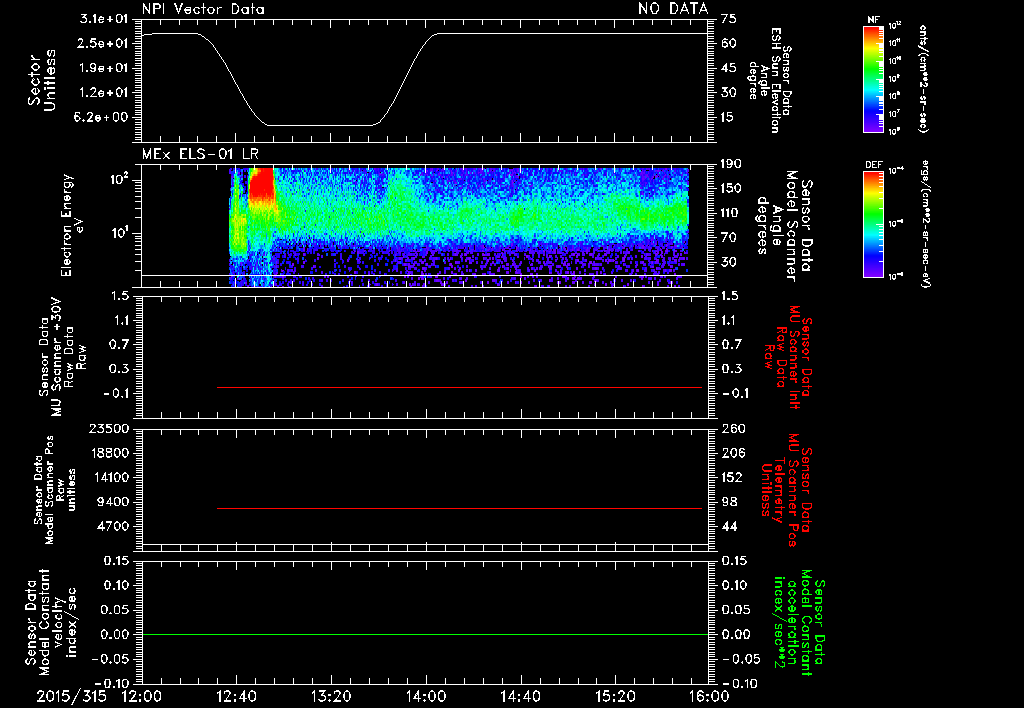Click the 9400 tick on scanner position axis
Image resolution: width=1024 pixels, height=708 pixels.
click(x=114, y=502)
